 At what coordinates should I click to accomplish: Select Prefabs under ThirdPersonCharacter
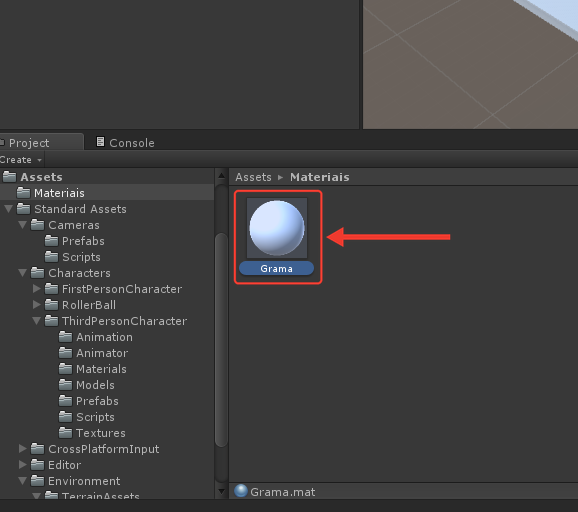click(x=107, y=401)
